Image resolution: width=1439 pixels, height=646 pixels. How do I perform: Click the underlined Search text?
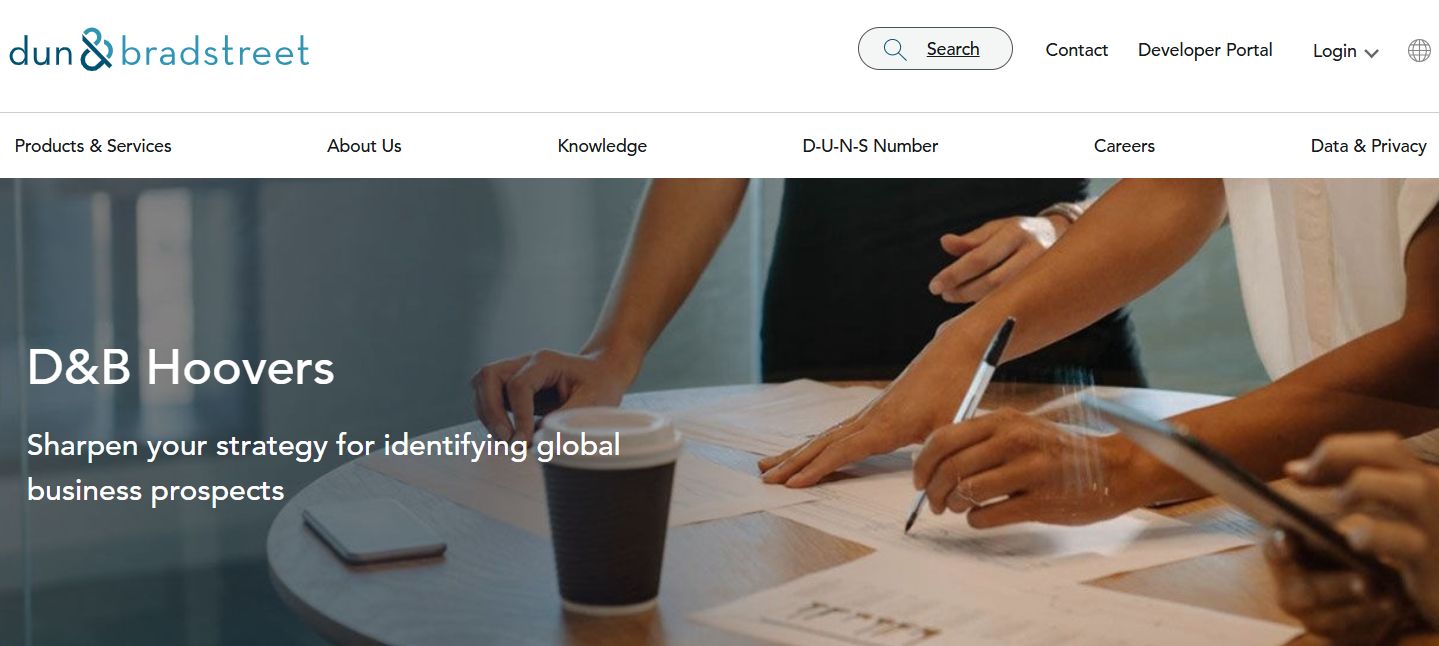[x=952, y=49]
